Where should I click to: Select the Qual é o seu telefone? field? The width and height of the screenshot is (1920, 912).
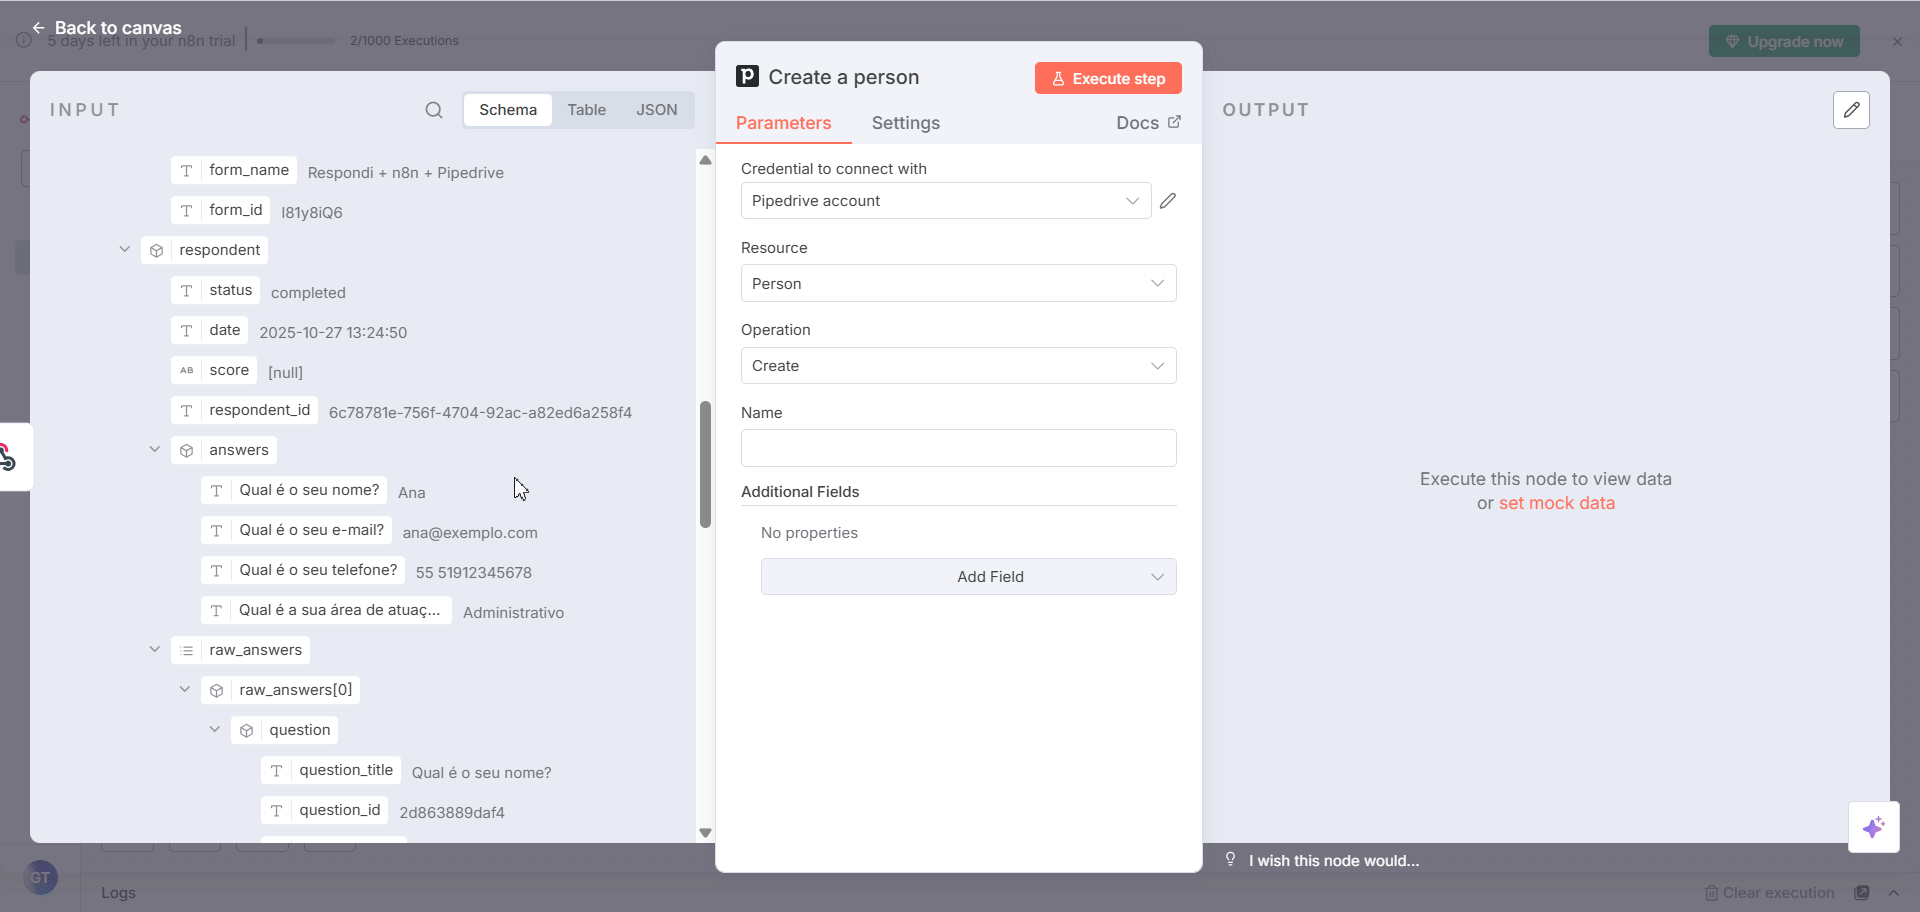point(303,570)
